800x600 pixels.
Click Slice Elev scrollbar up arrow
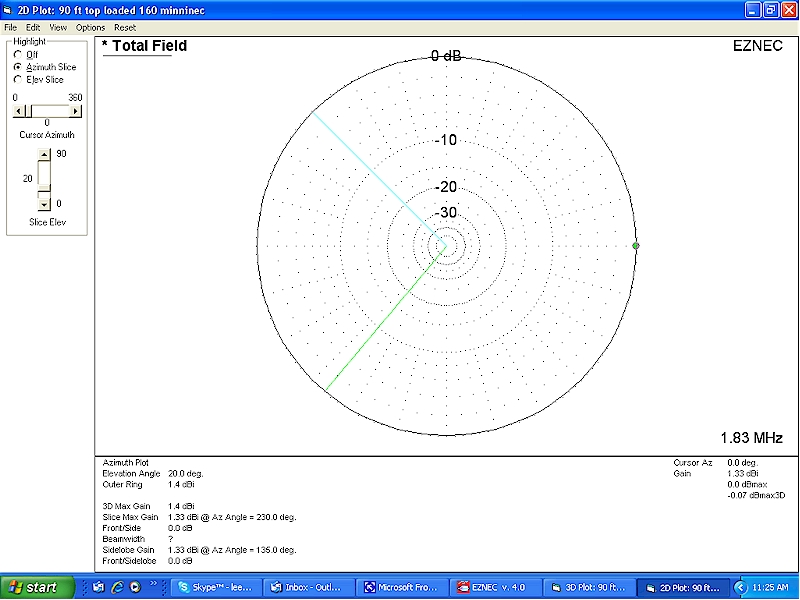click(43, 154)
